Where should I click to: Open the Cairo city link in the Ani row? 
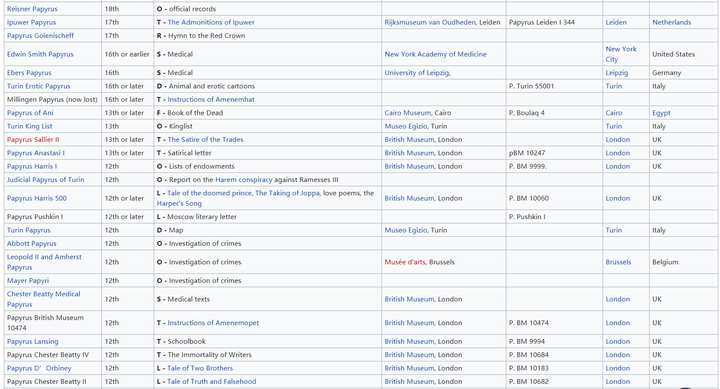614,113
